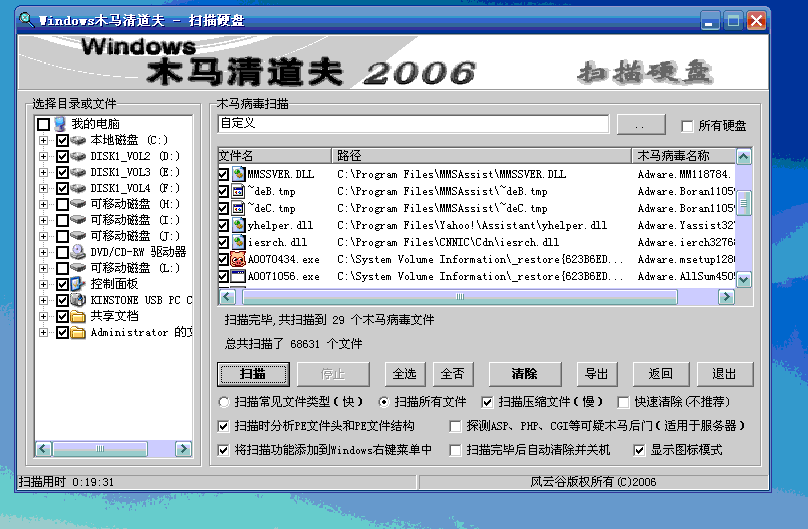Expand the DISK1_VOL2 D: tree node
The image size is (808, 529).
pos(44,156)
